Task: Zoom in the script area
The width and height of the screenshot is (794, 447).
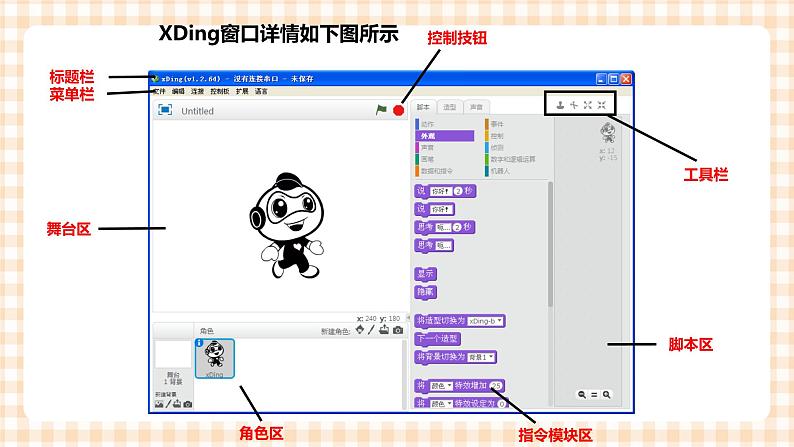Action: 607,394
